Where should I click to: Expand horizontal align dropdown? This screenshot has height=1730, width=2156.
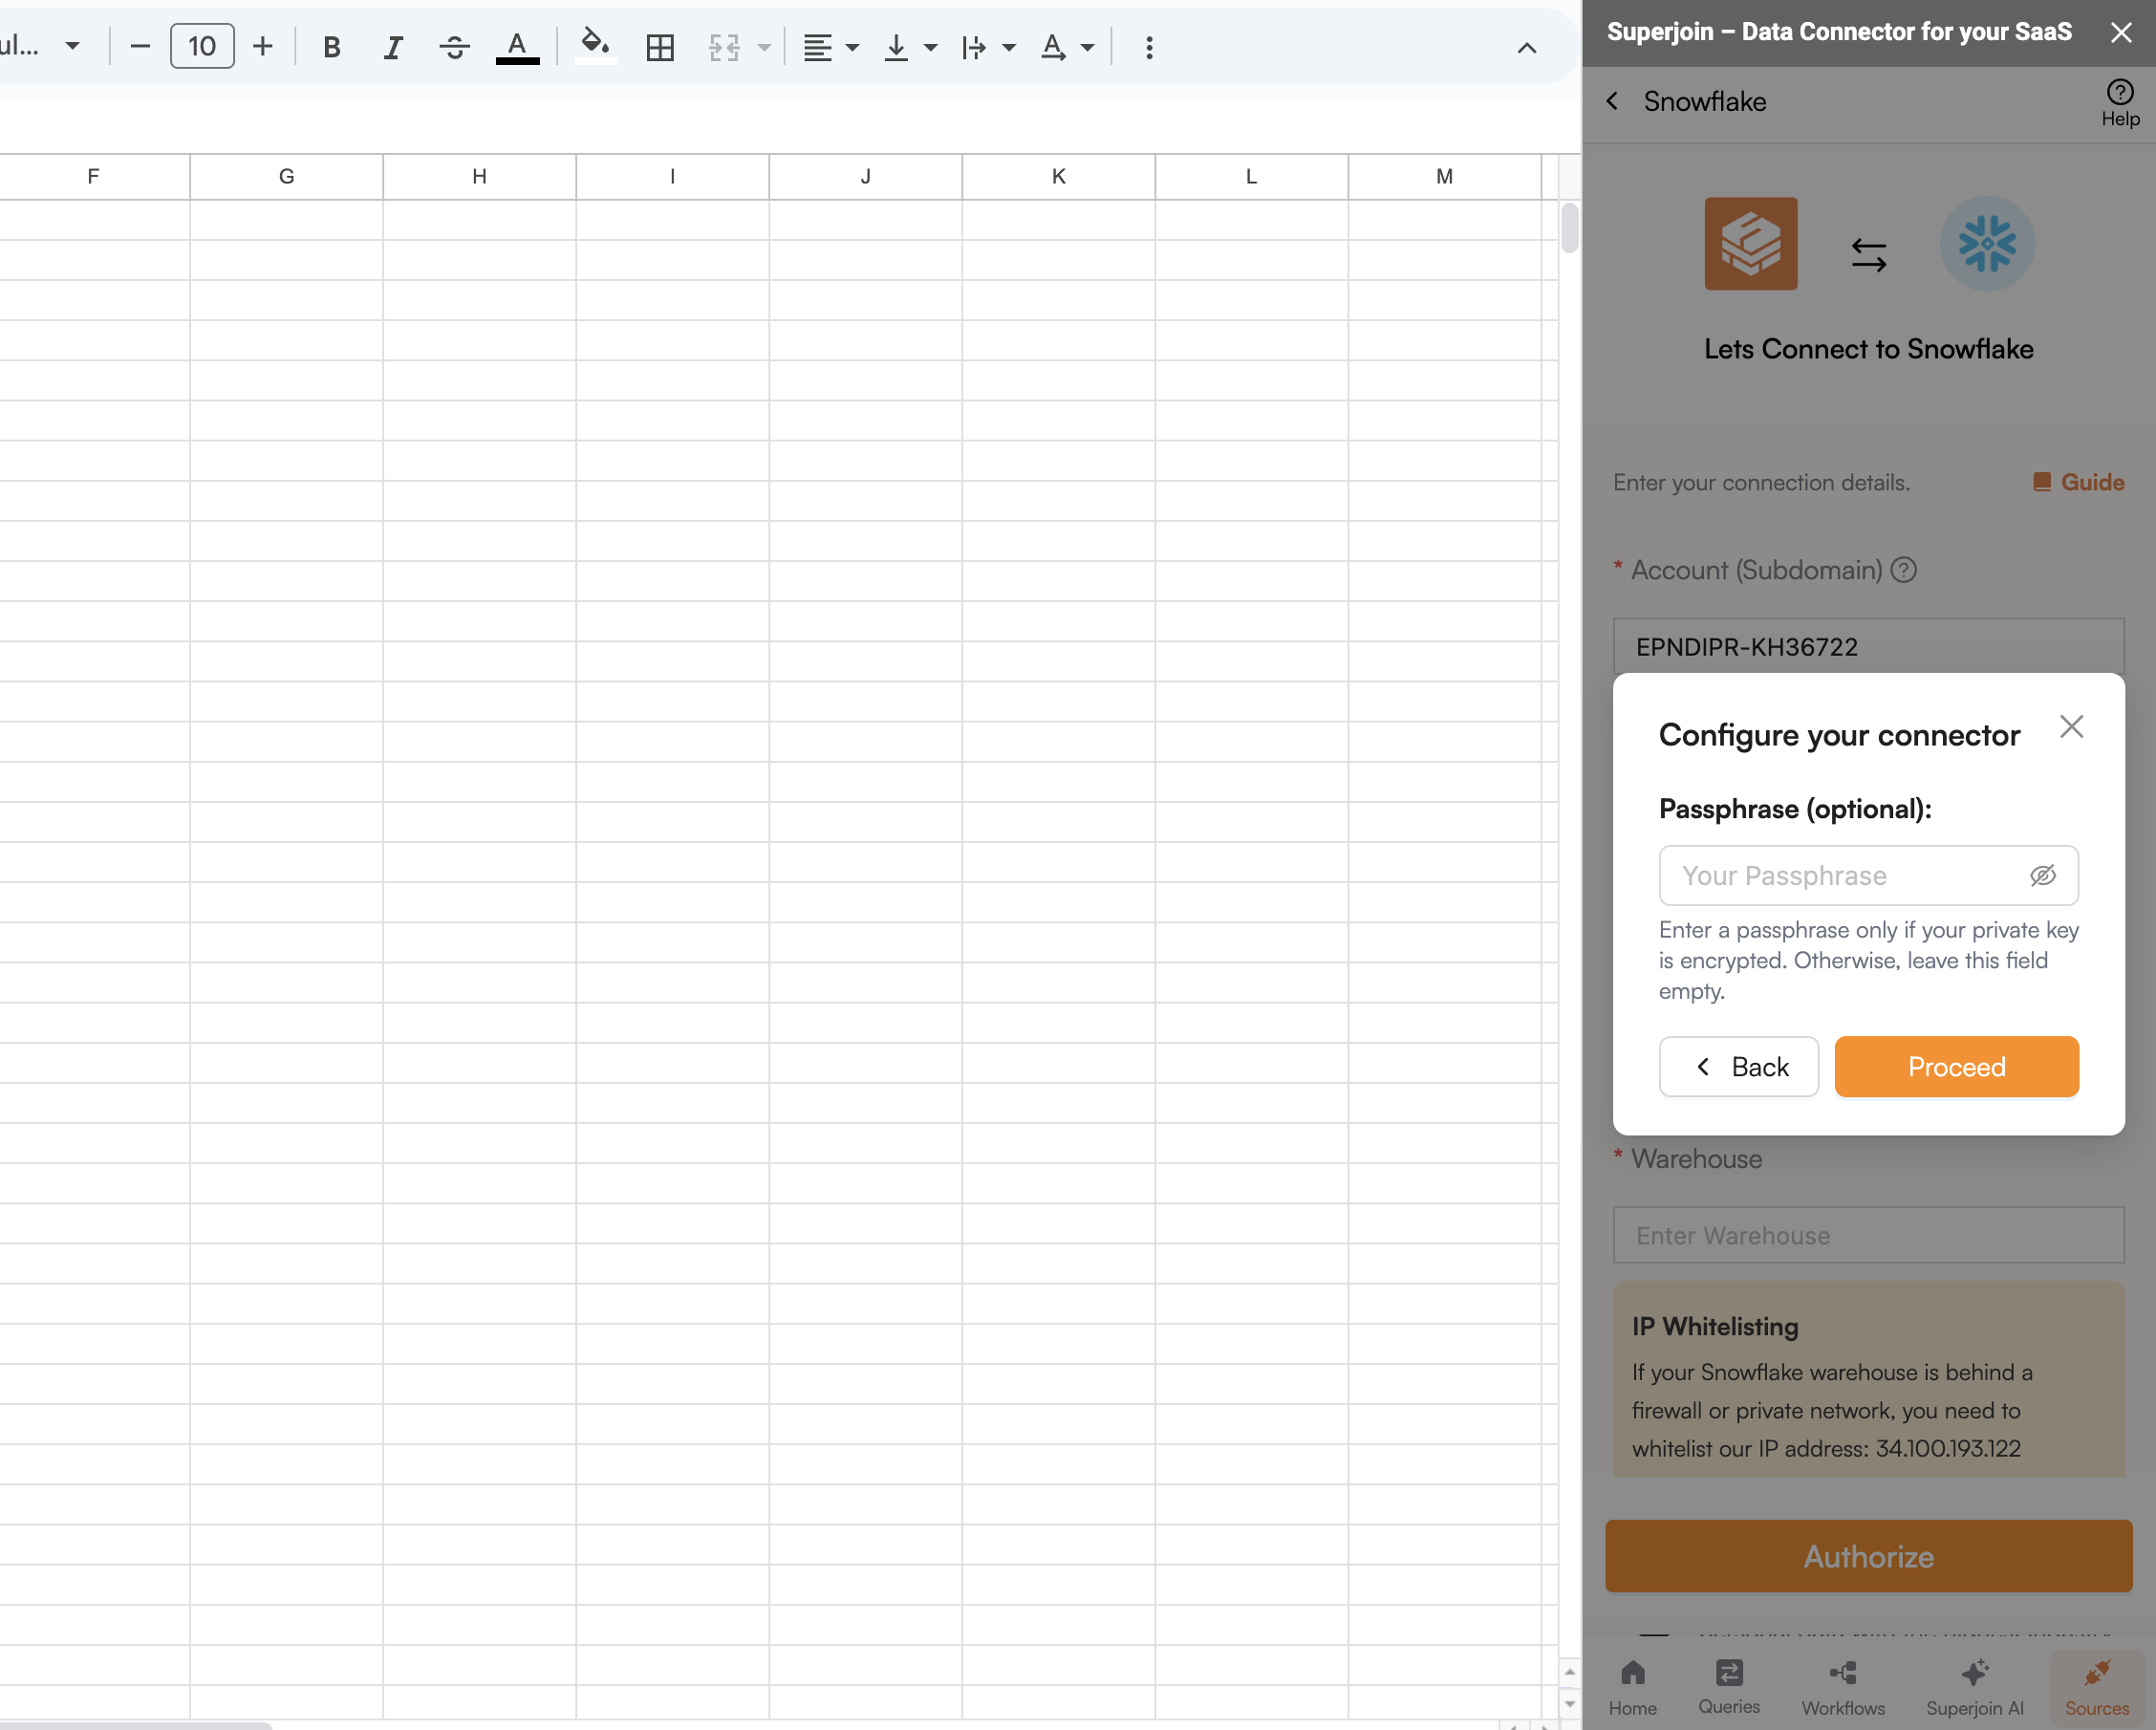tap(852, 47)
